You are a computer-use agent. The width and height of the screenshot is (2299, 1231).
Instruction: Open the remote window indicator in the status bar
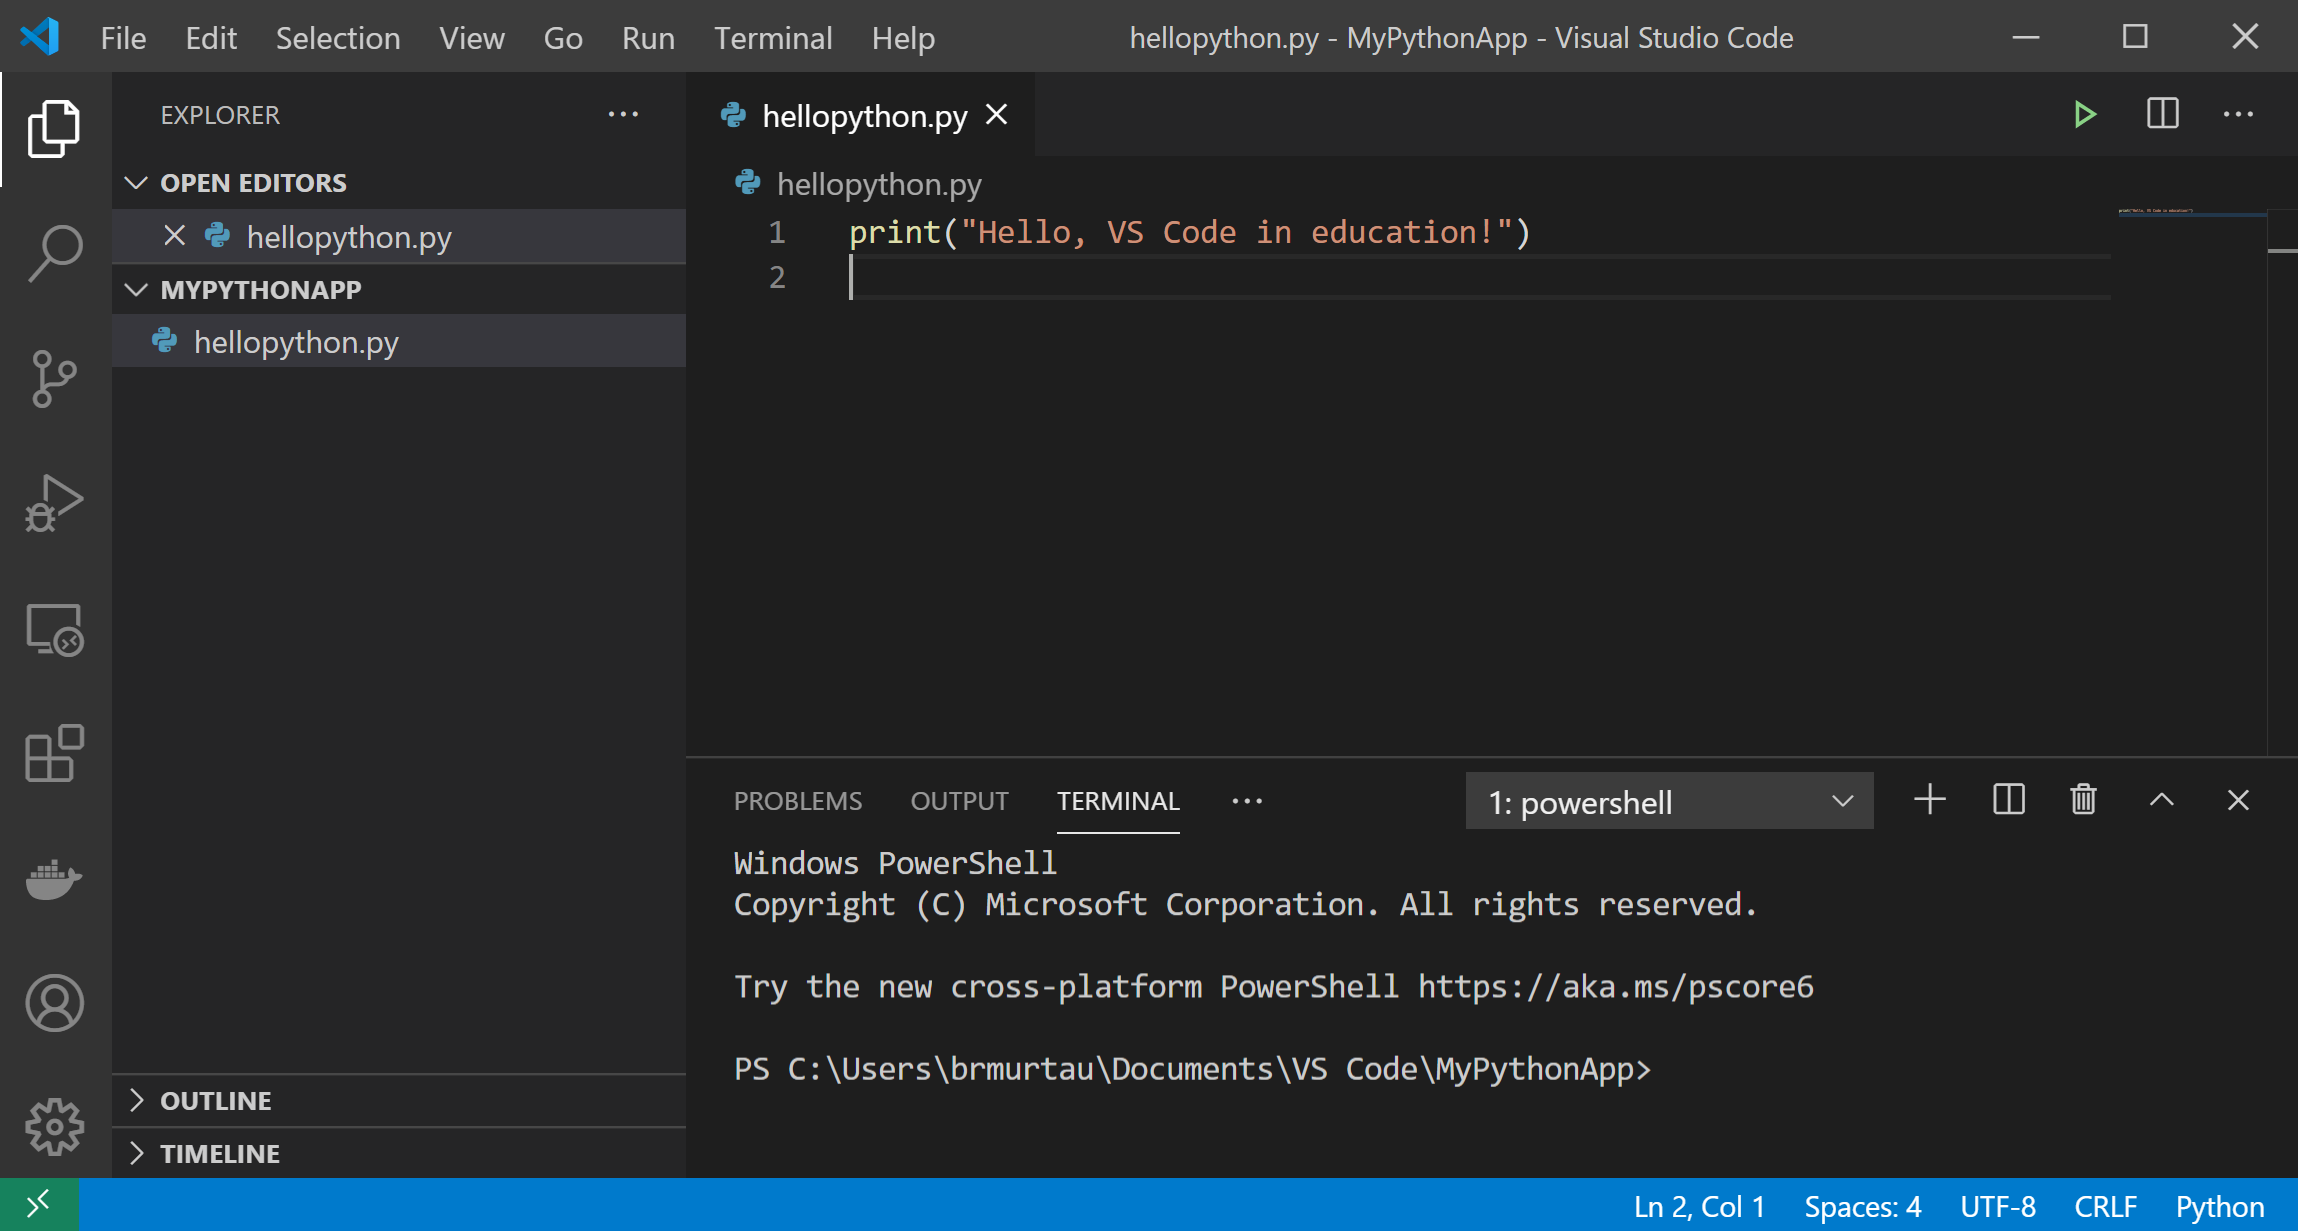click(x=39, y=1205)
